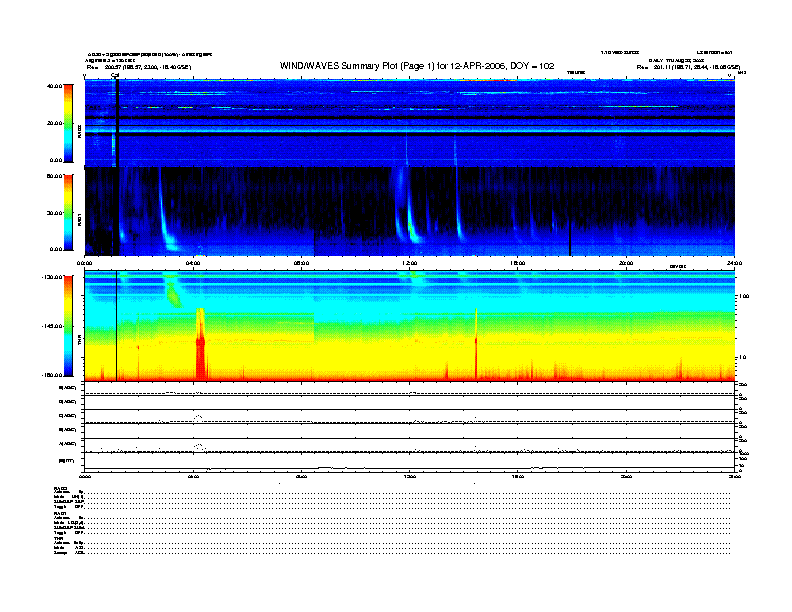Click the 10 label on TNR right axis
Image resolution: width=792 pixels, height=612 pixels.
point(743,358)
